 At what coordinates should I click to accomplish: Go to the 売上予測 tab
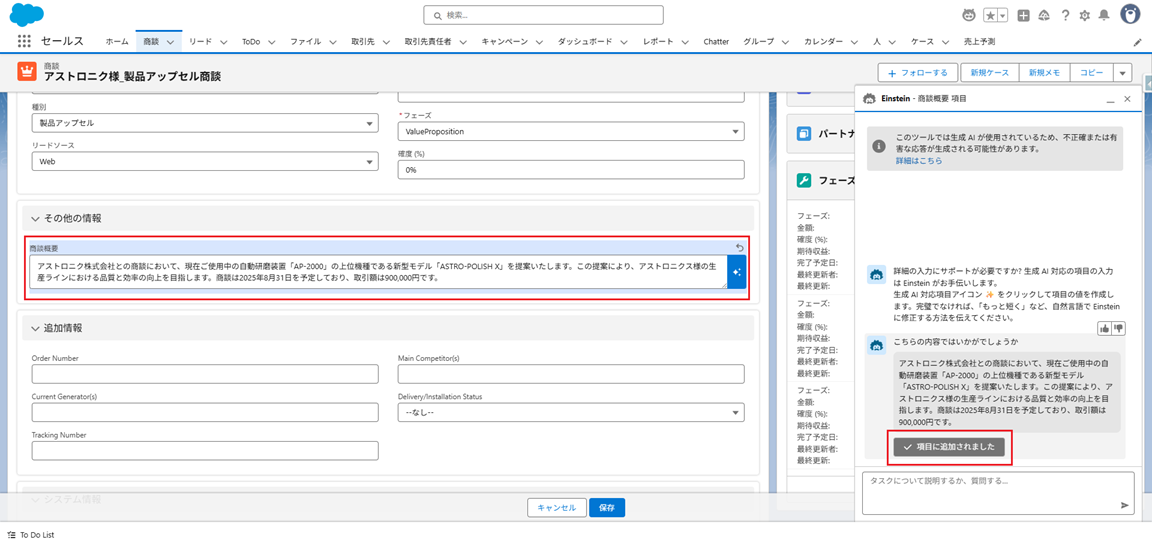point(978,42)
